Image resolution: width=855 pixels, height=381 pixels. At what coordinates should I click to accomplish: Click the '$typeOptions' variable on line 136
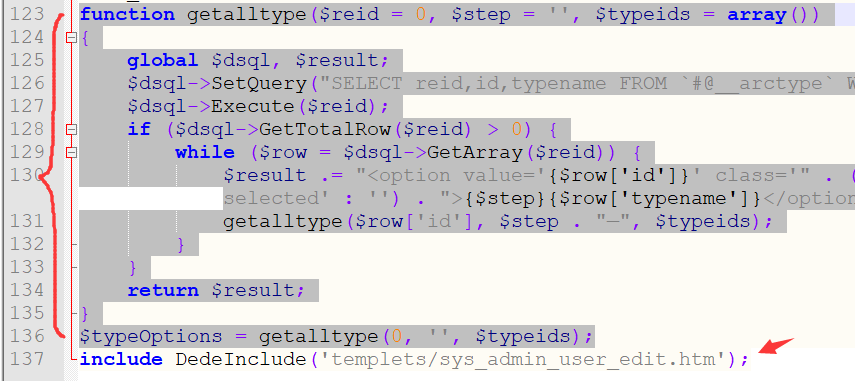pyautogui.click(x=151, y=336)
